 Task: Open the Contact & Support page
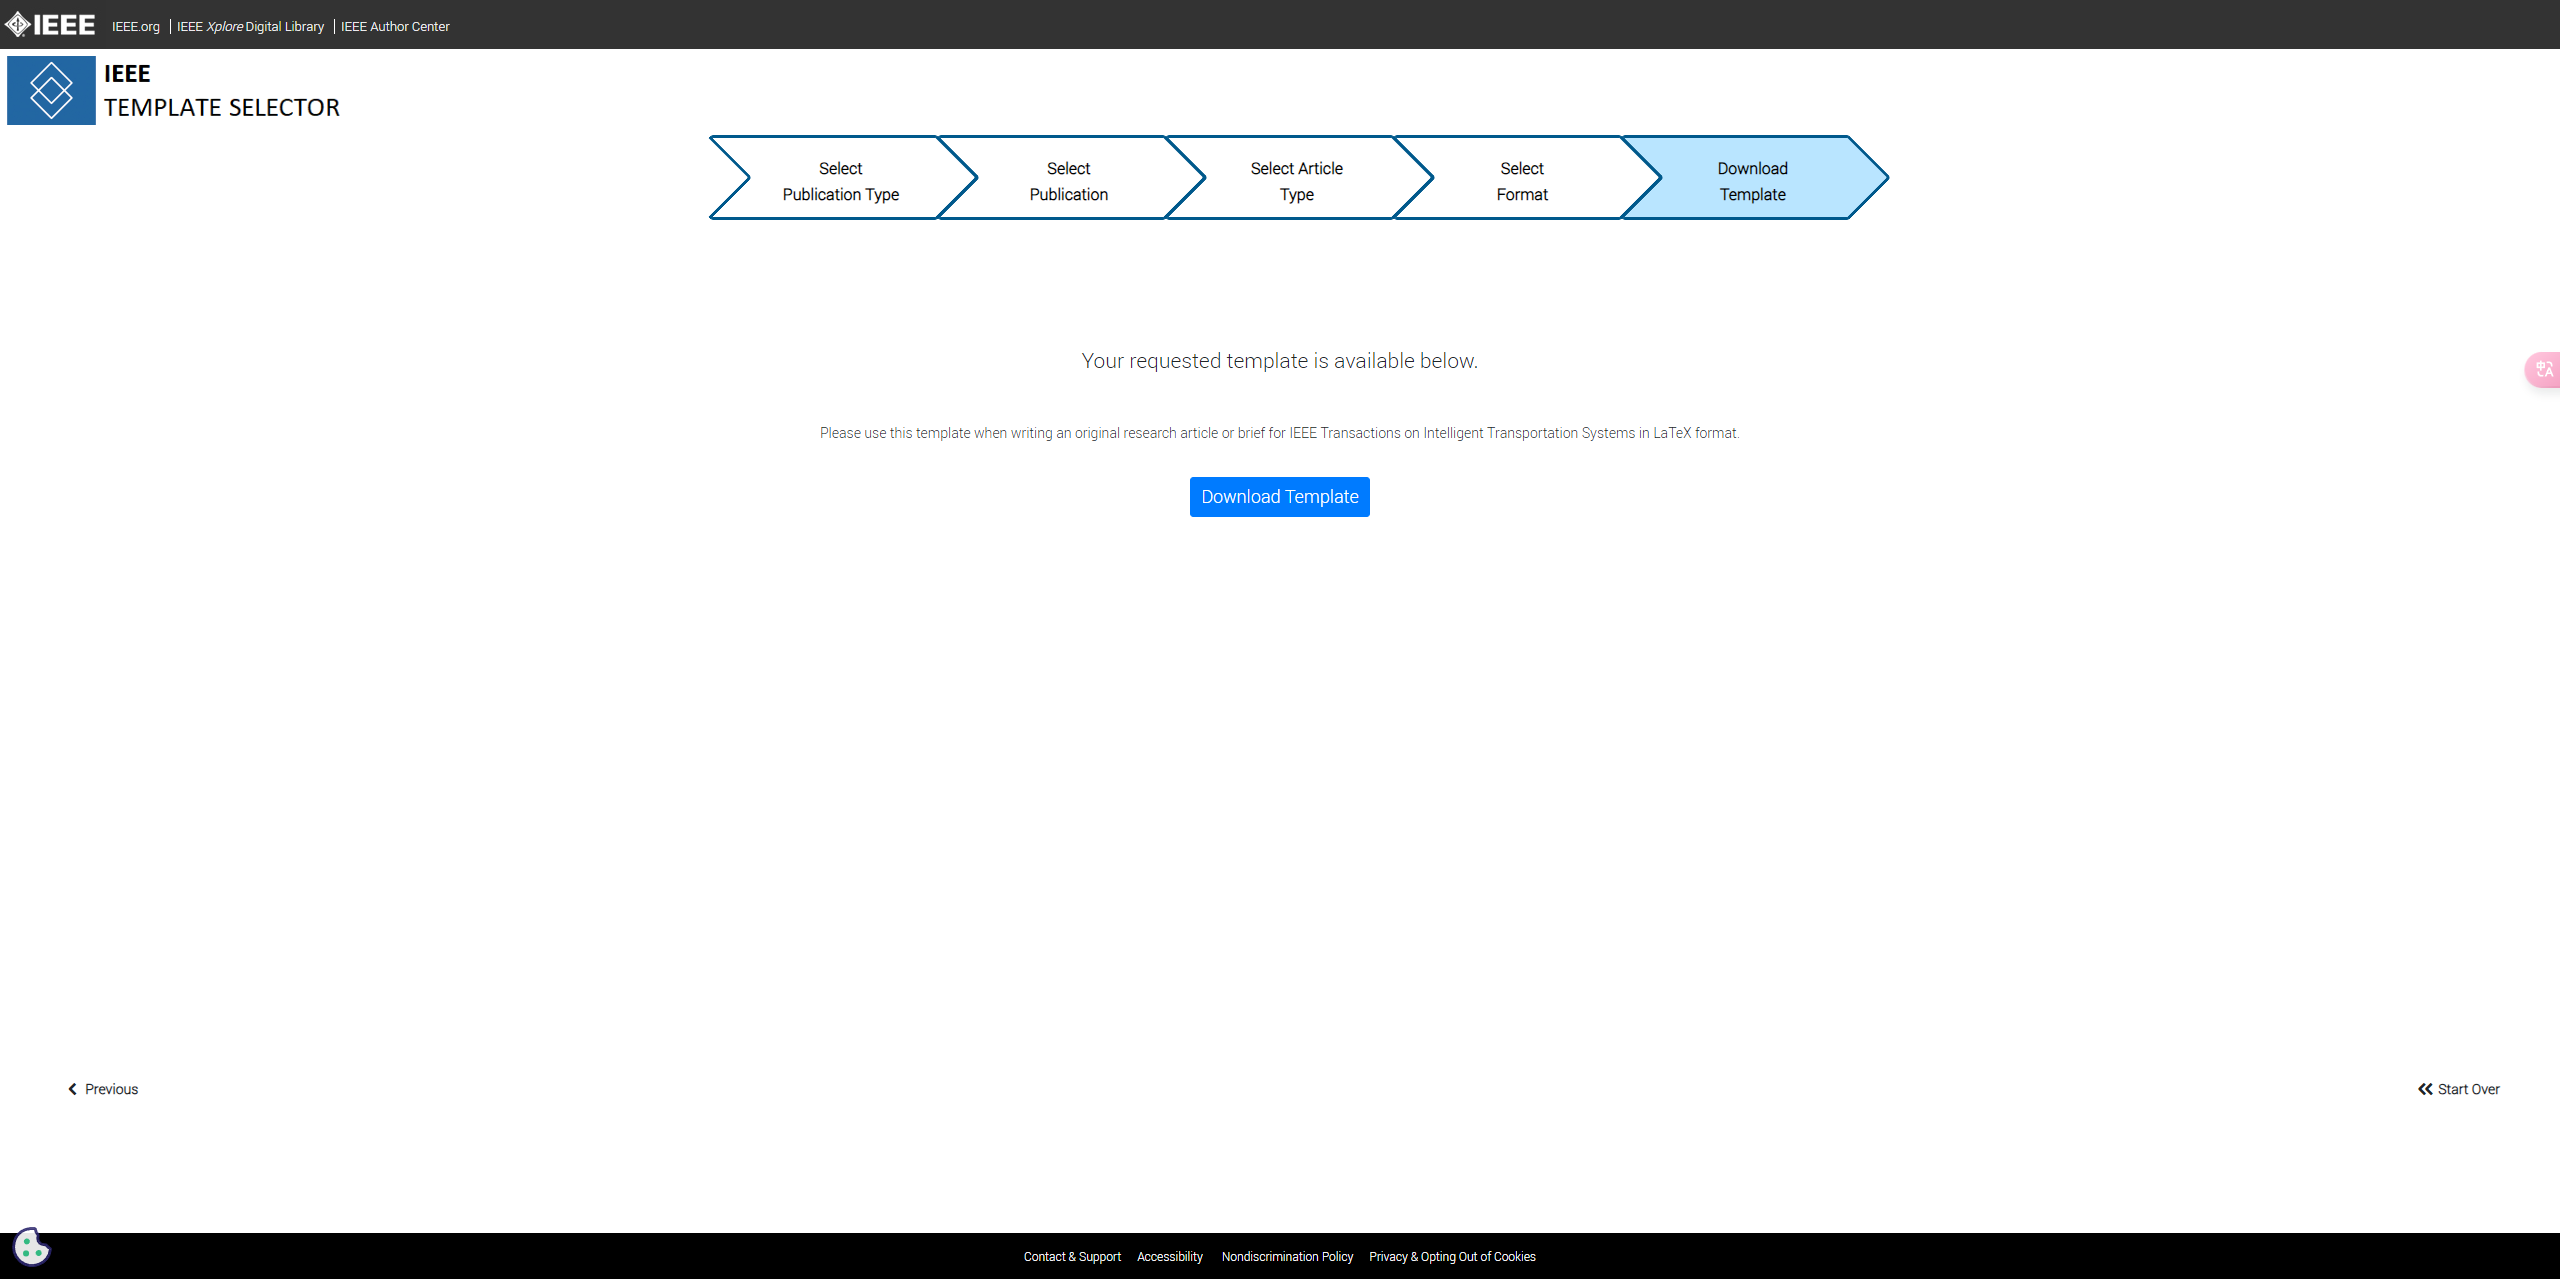coord(1069,1256)
